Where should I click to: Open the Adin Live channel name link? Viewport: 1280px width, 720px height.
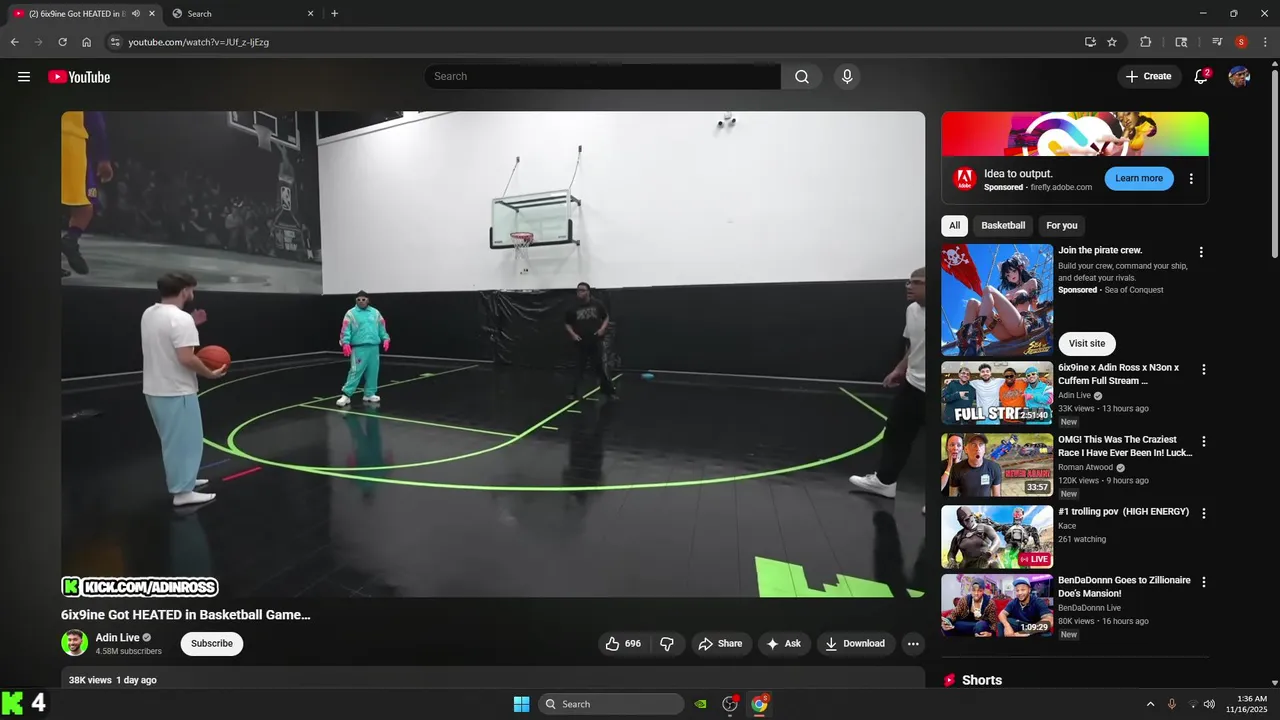(x=118, y=638)
